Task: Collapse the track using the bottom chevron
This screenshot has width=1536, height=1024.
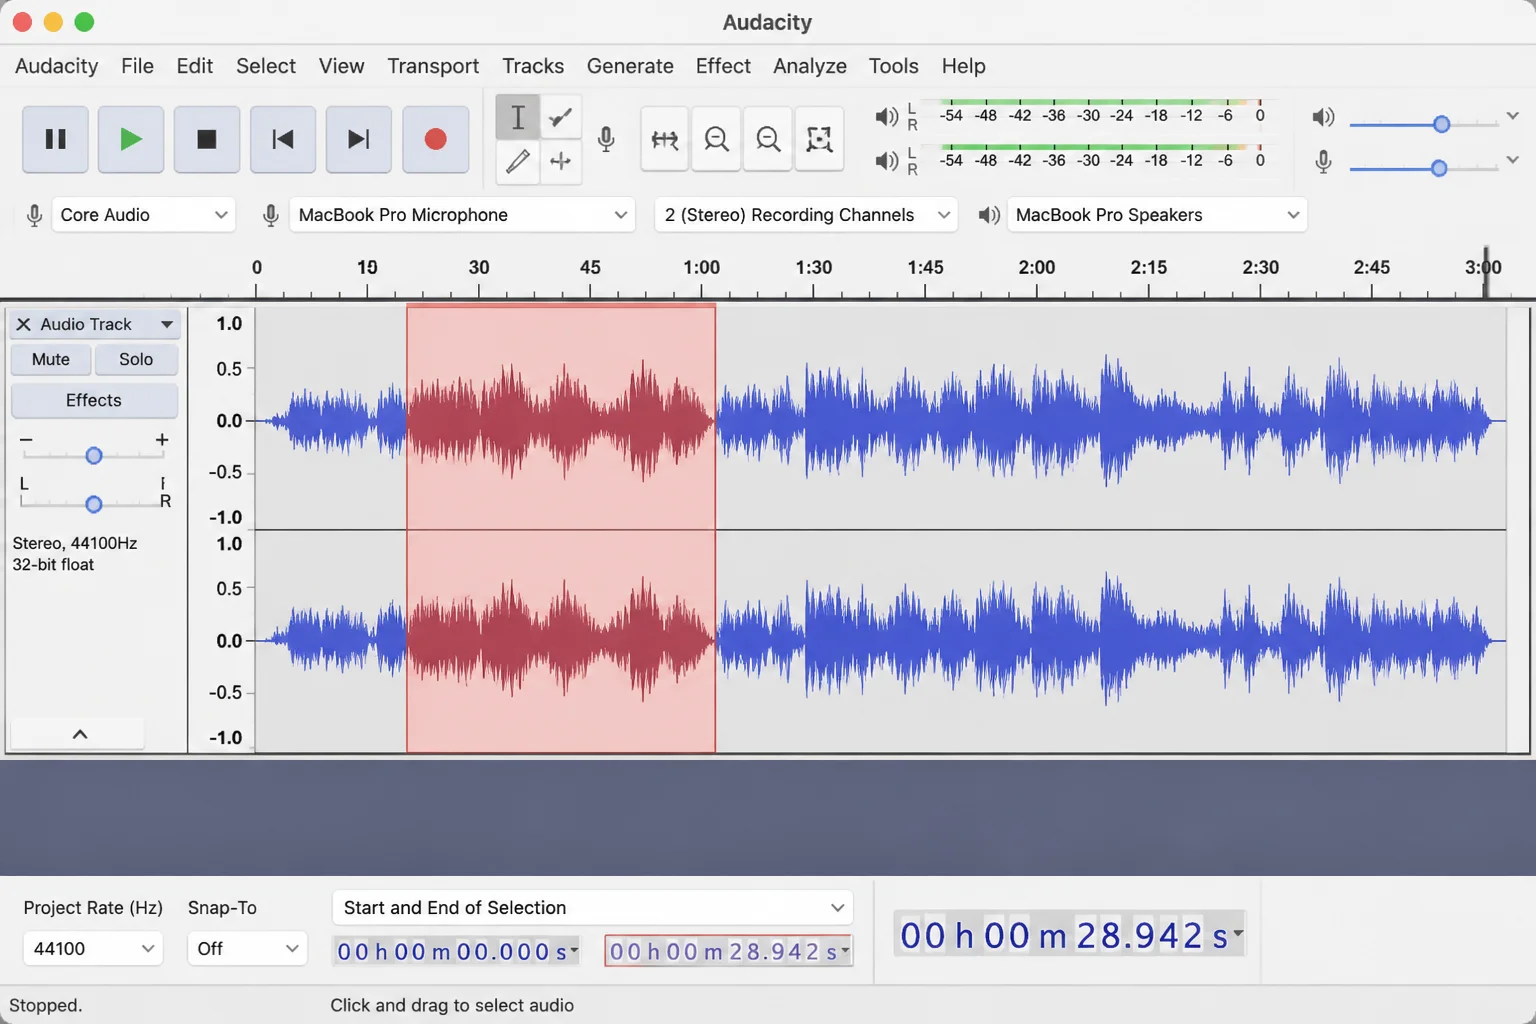Action: (79, 734)
